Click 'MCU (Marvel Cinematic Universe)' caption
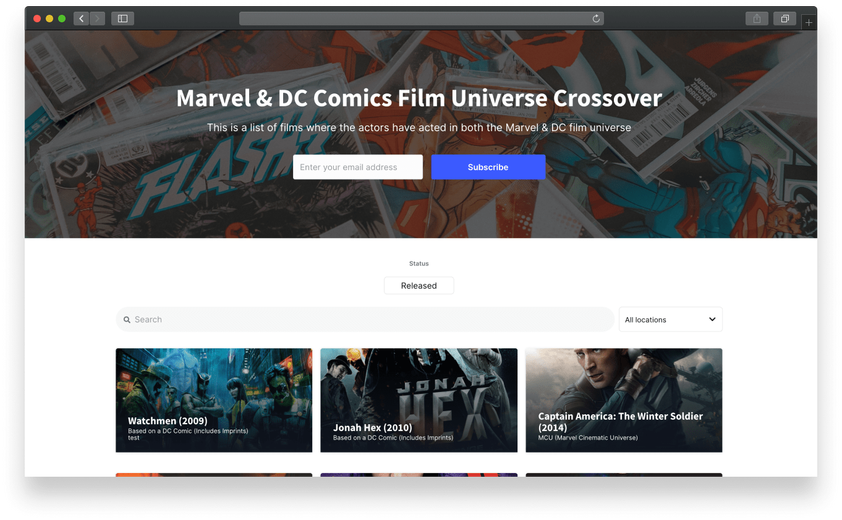Image resolution: width=842 pixels, height=520 pixels. click(x=588, y=438)
